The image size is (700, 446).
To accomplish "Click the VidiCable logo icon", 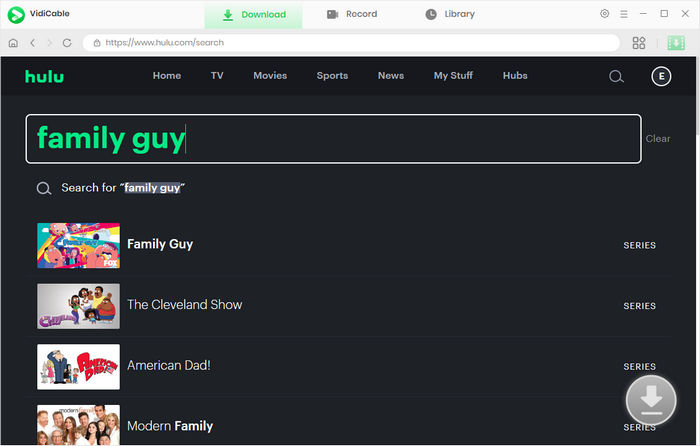I will click(16, 14).
